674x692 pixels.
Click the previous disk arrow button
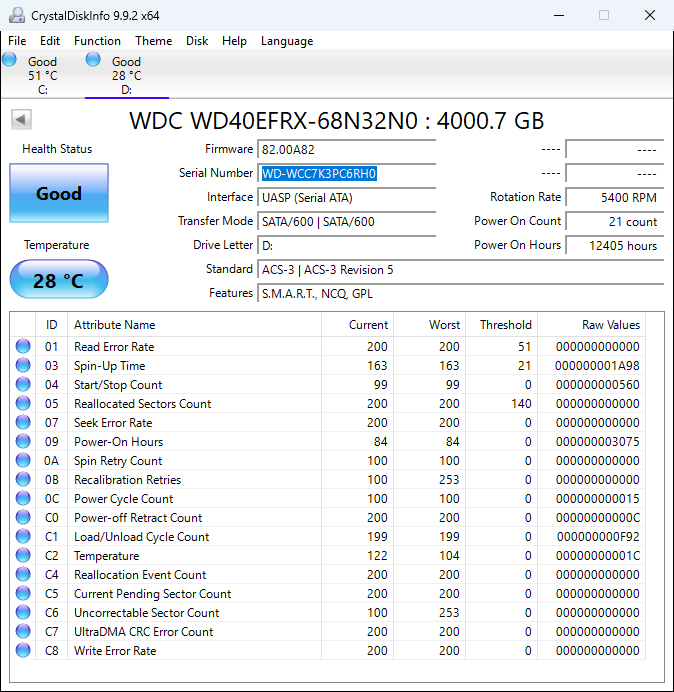21,119
